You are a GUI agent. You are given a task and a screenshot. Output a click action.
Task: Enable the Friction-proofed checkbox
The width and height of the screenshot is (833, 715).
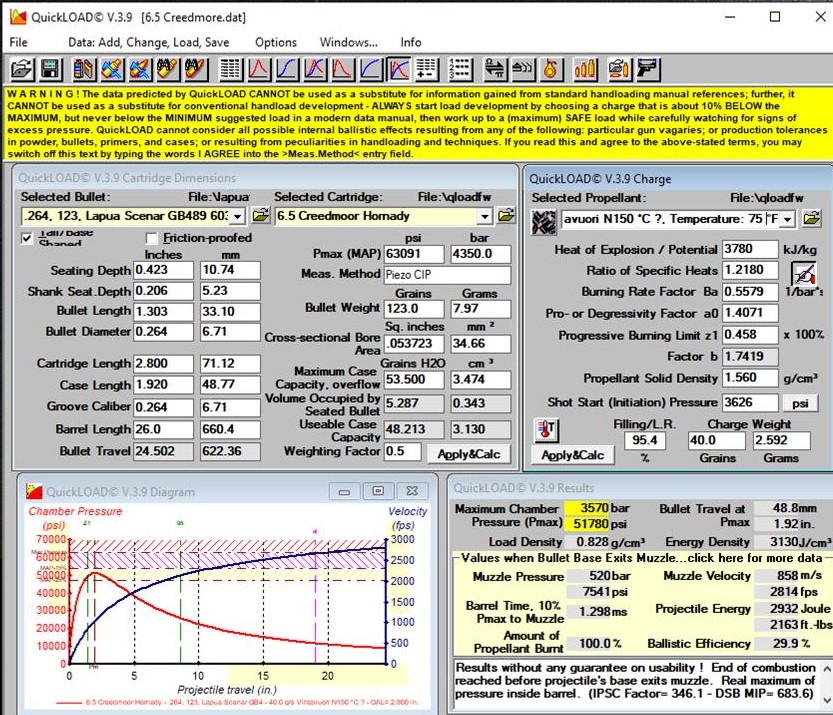tap(152, 238)
